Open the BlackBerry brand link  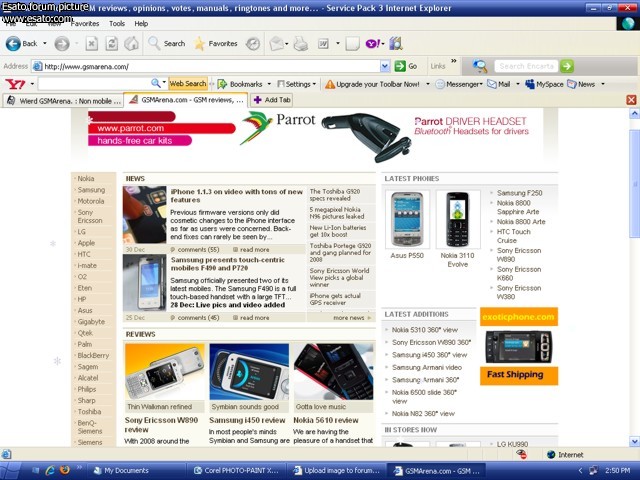point(93,356)
